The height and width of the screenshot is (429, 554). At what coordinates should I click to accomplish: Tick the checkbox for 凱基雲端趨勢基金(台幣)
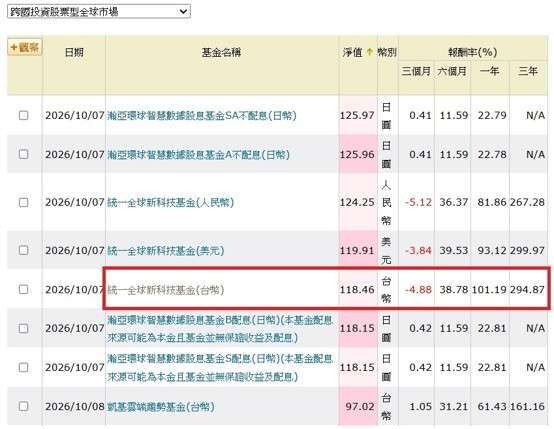24,406
